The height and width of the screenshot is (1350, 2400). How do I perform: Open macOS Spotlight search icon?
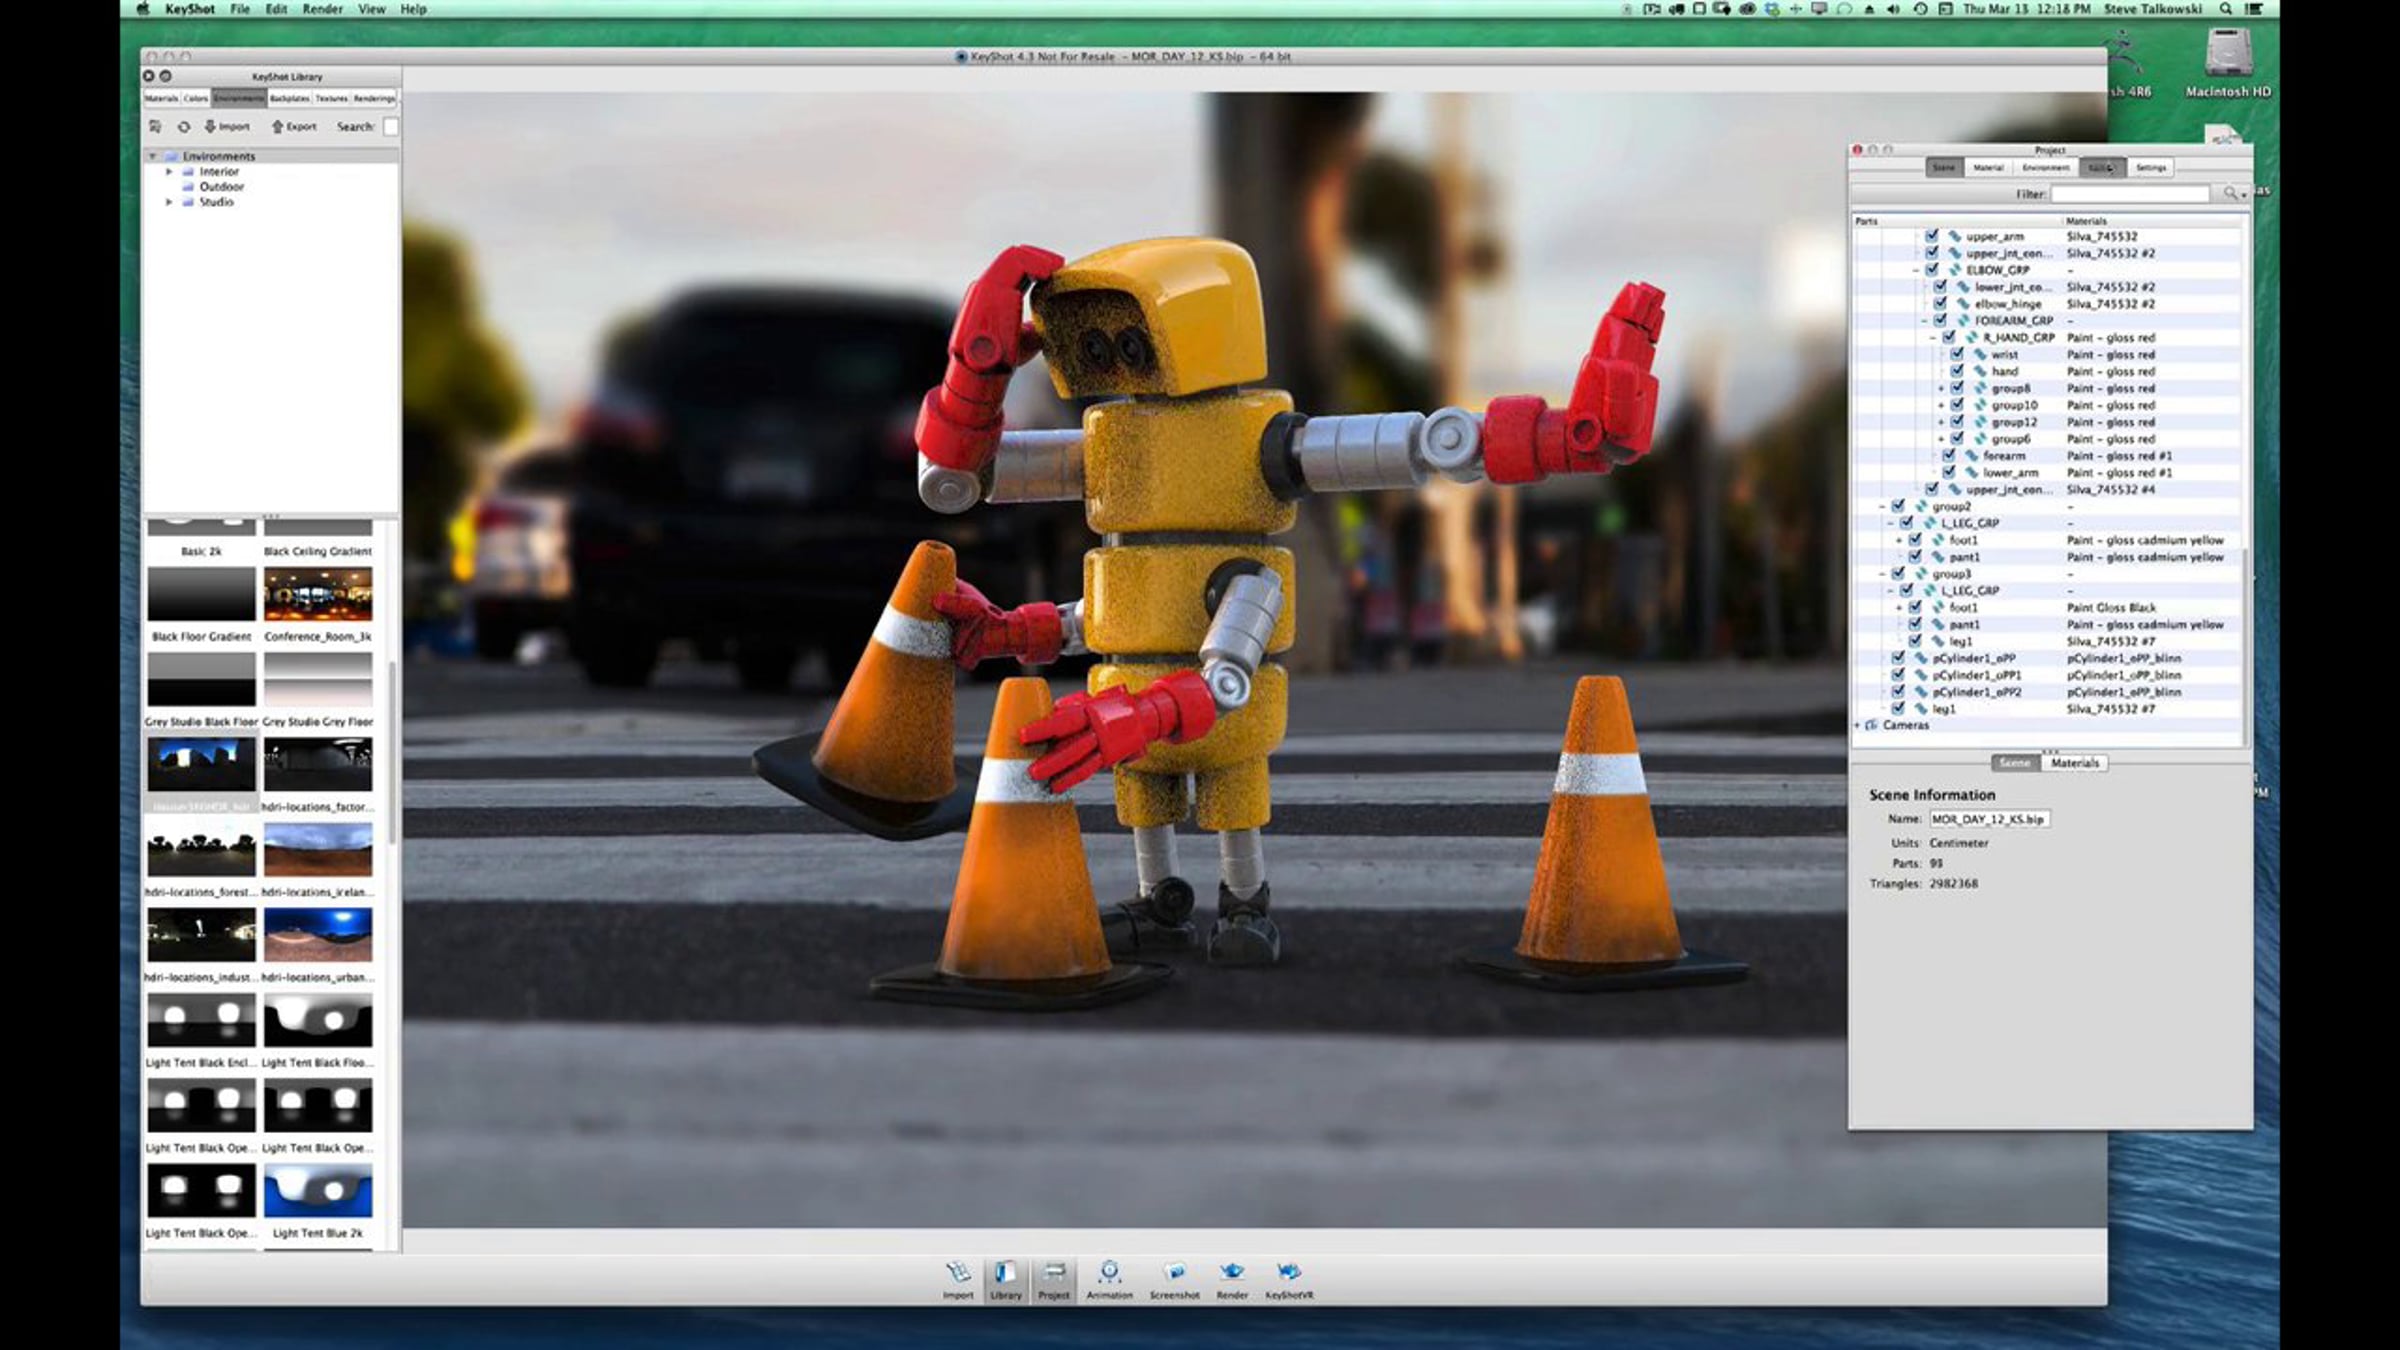[x=2226, y=9]
